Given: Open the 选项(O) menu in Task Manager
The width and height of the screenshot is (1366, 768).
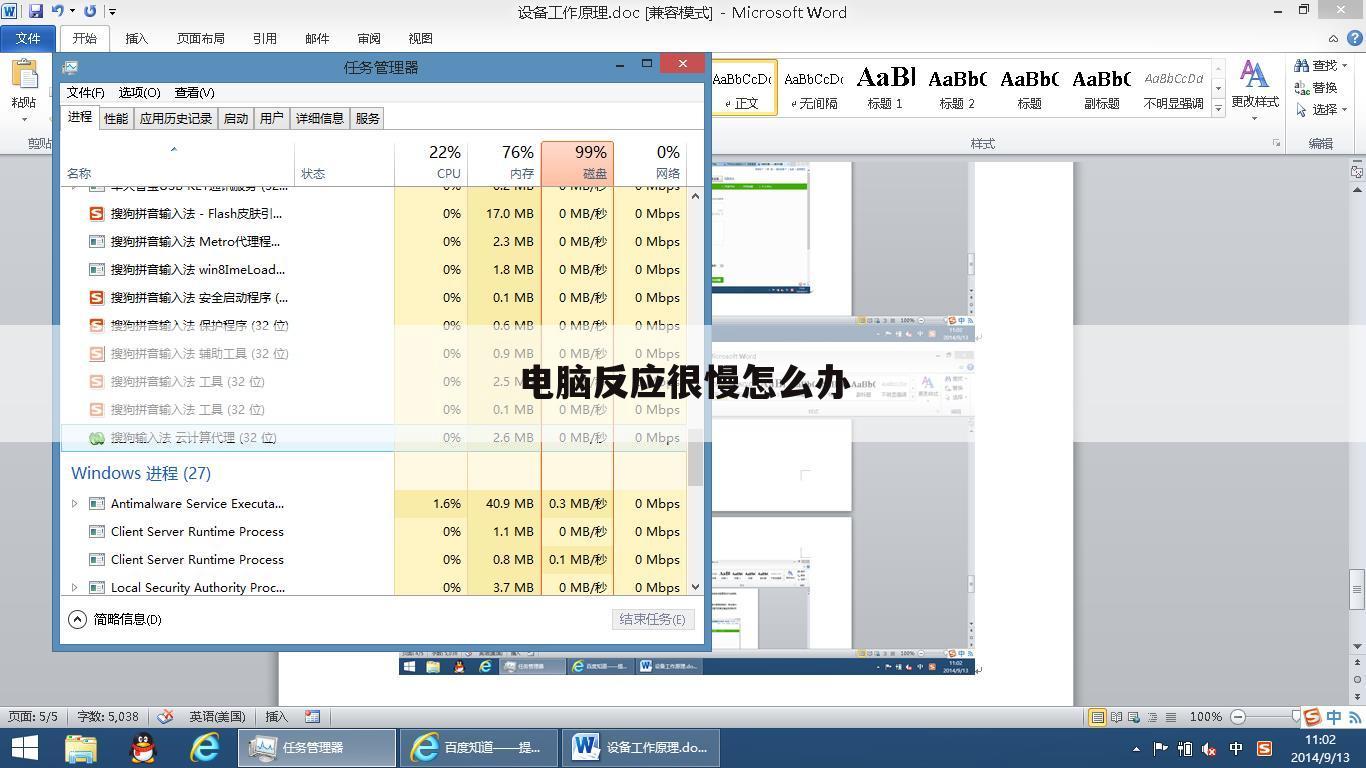Looking at the screenshot, I should tap(139, 92).
